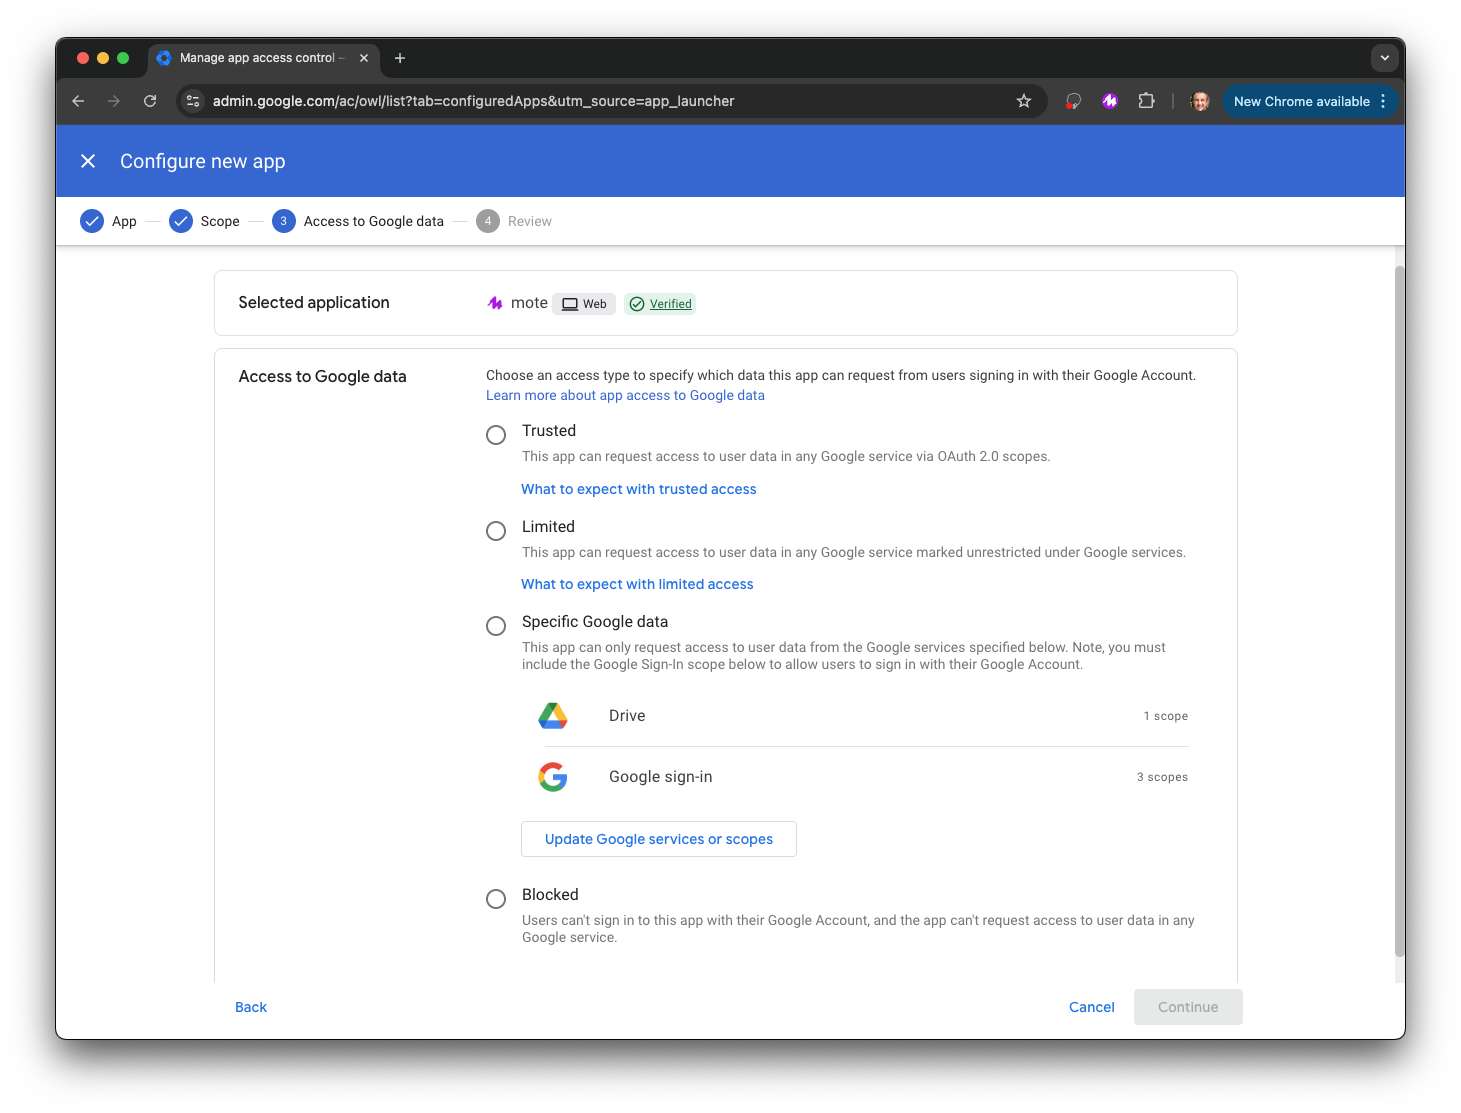Select the Specific Google data radio button
This screenshot has width=1461, height=1113.
[x=496, y=626]
